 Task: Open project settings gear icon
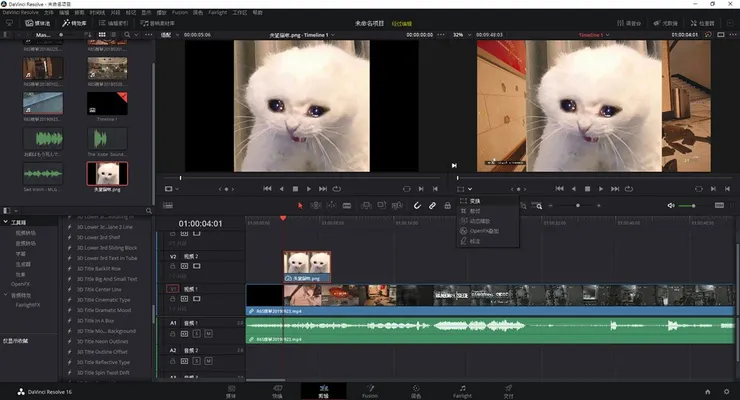point(726,392)
